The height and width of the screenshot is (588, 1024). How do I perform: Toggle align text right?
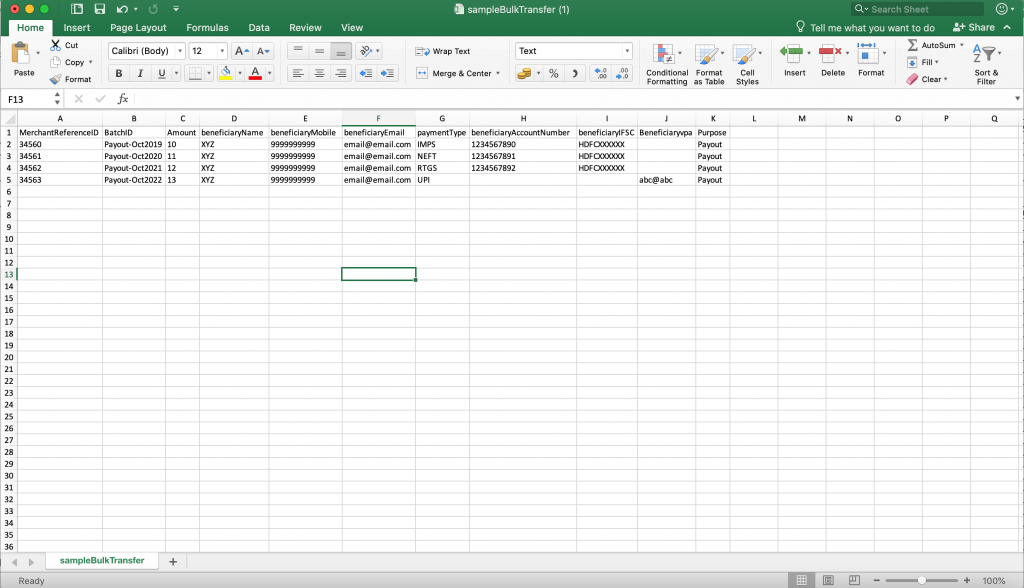pyautogui.click(x=341, y=73)
